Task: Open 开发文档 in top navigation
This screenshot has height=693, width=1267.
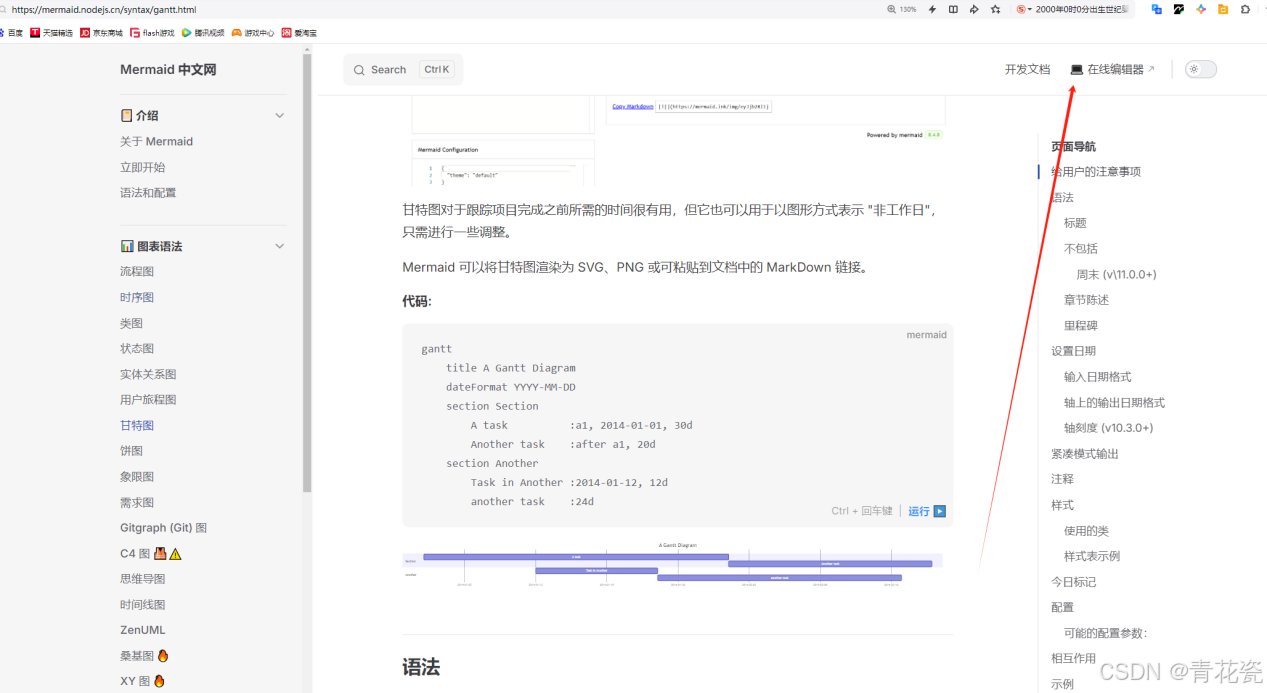Action: click(1027, 70)
